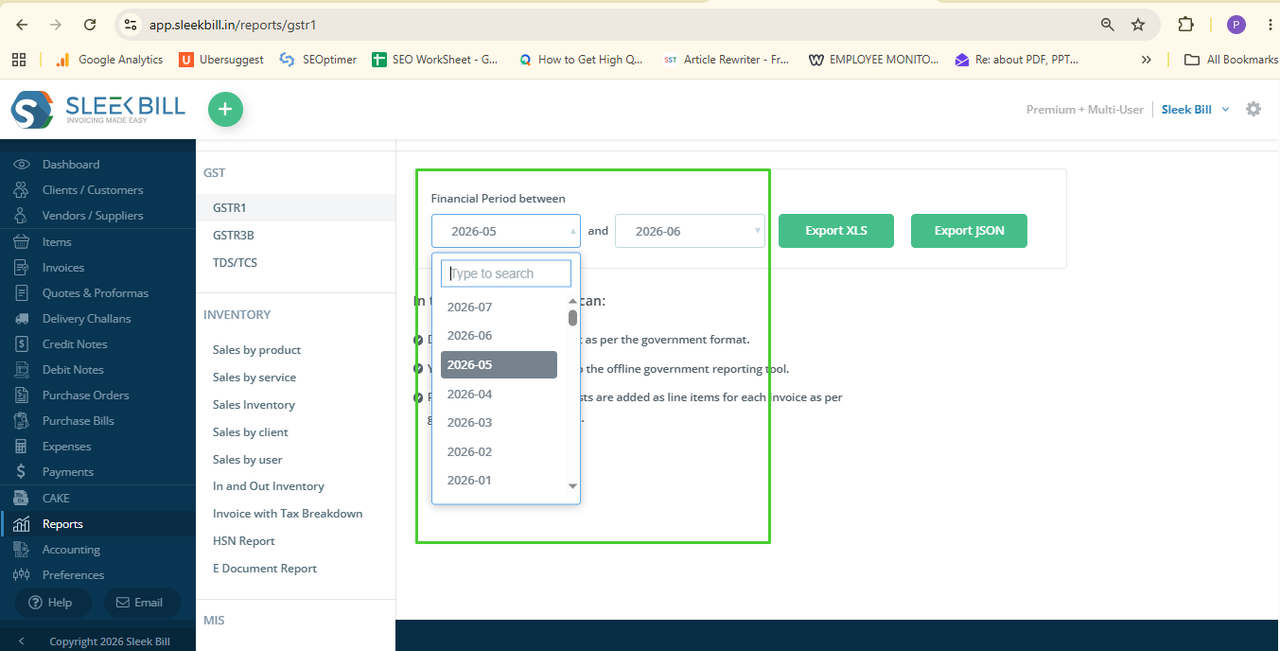Click the Help button

click(x=52, y=602)
